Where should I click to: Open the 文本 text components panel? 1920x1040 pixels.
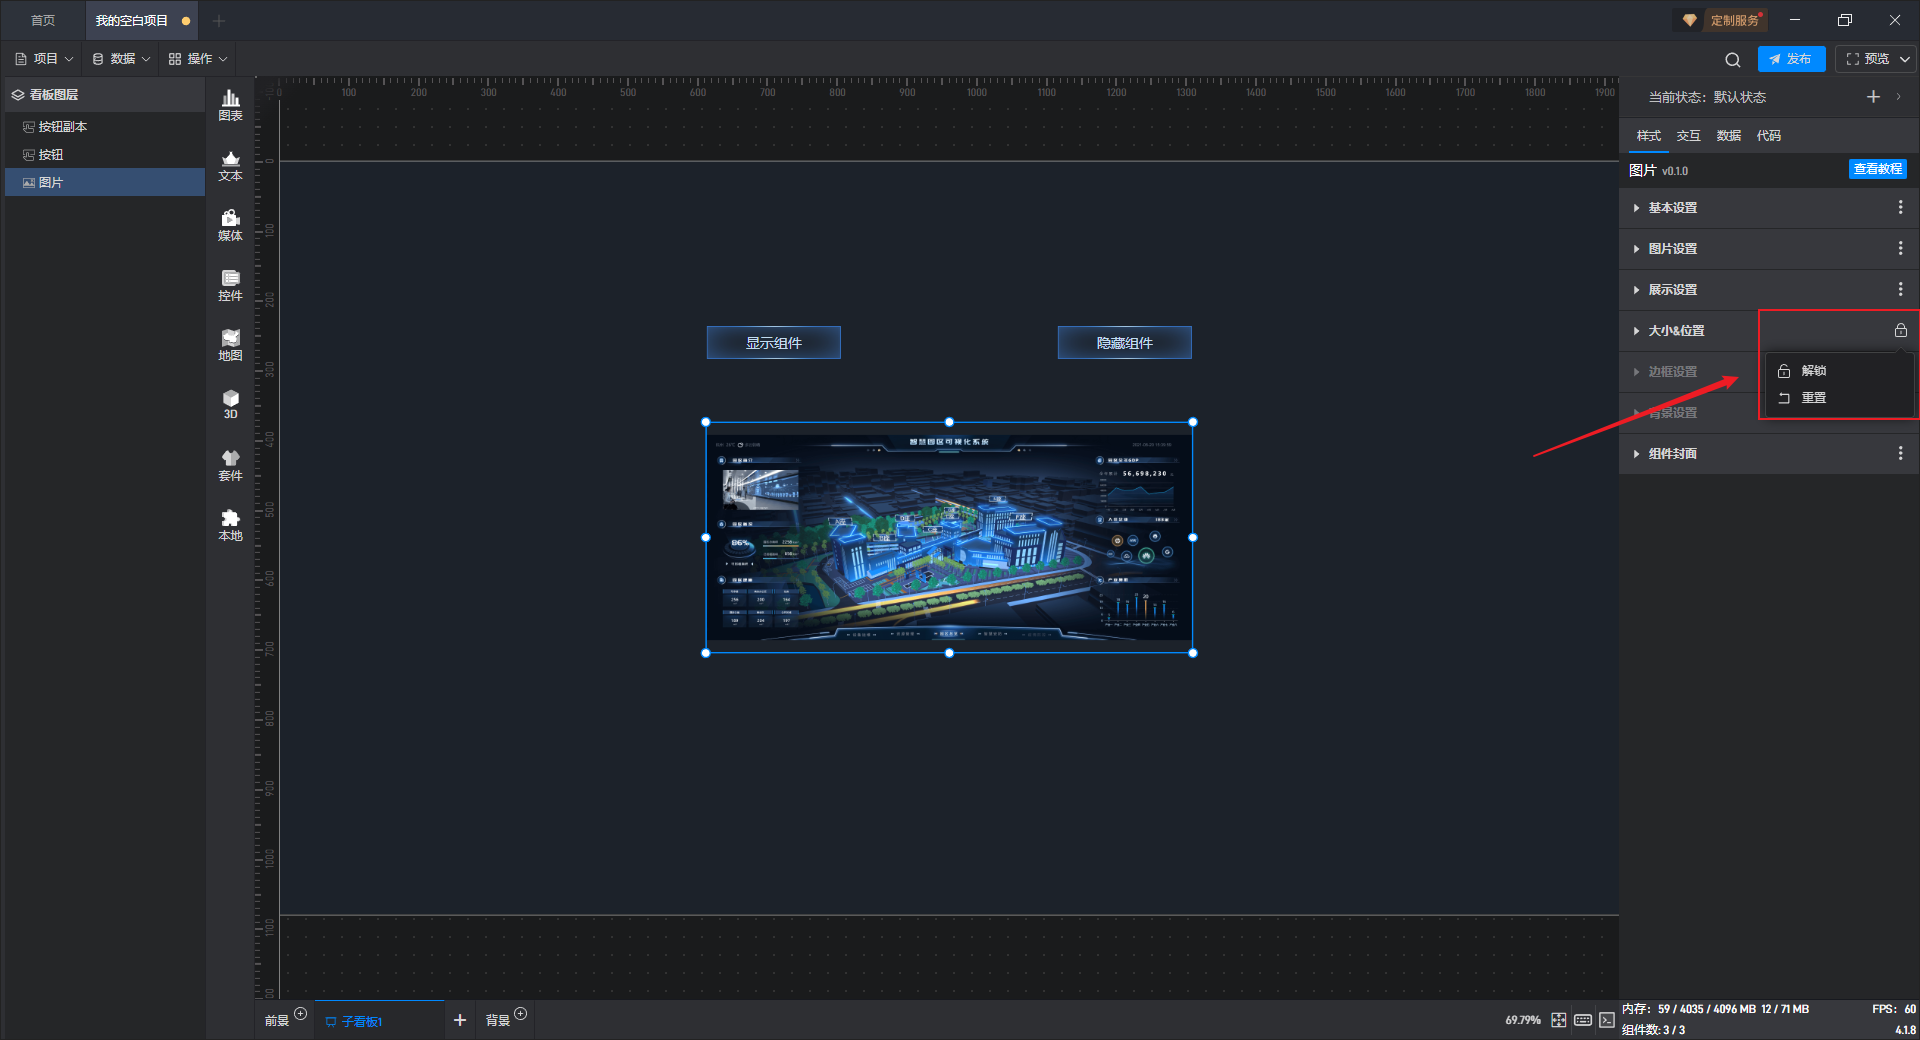(x=230, y=165)
